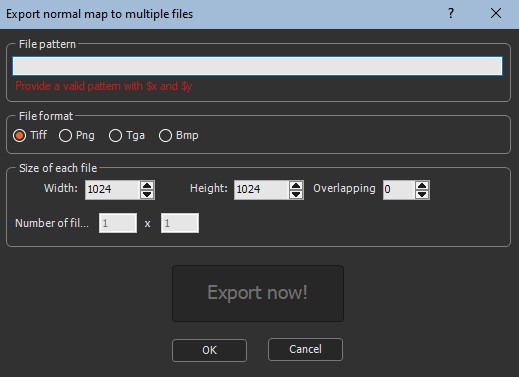This screenshot has height=377, width=519.
Task: Select the Png file format
Action: pyautogui.click(x=77, y=135)
